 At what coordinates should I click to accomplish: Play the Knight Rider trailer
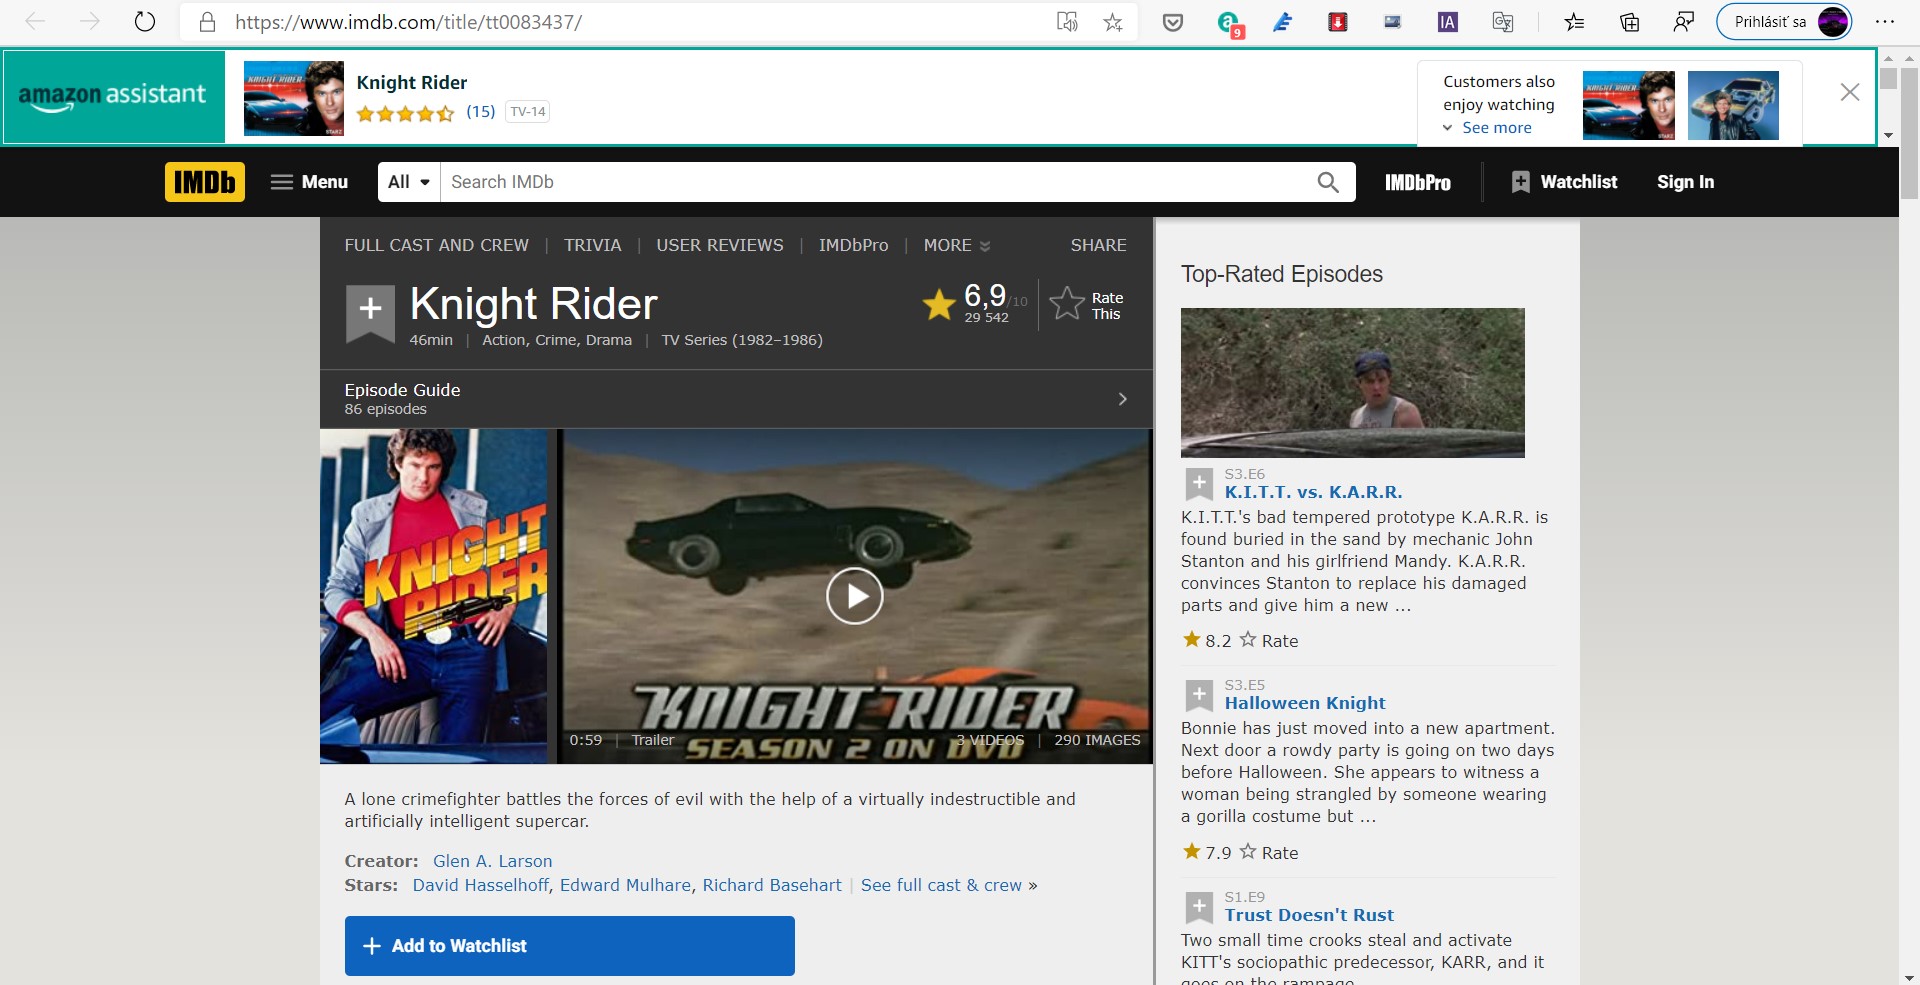[x=854, y=596]
